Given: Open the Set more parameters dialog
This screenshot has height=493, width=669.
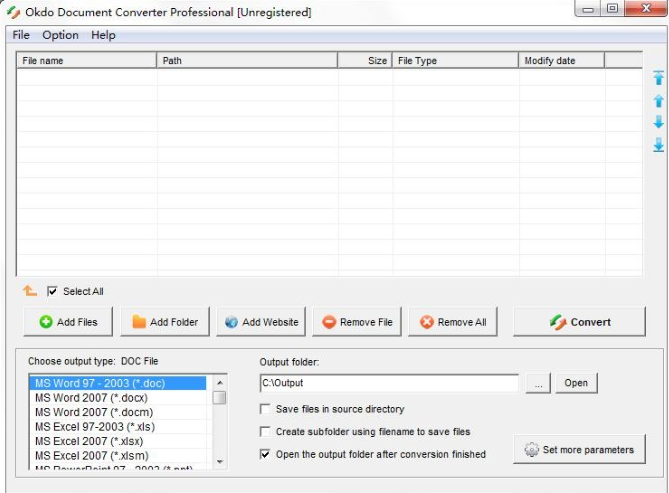Looking at the screenshot, I should [x=579, y=449].
